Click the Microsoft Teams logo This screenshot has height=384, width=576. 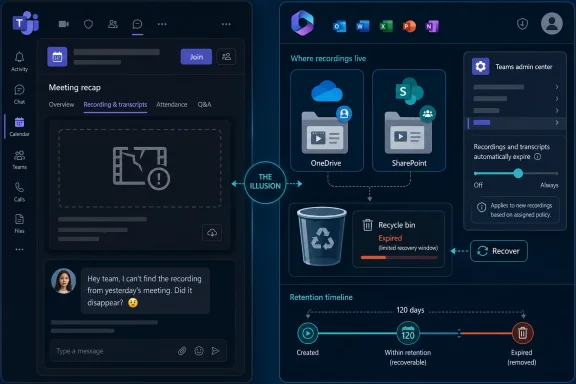[25, 23]
